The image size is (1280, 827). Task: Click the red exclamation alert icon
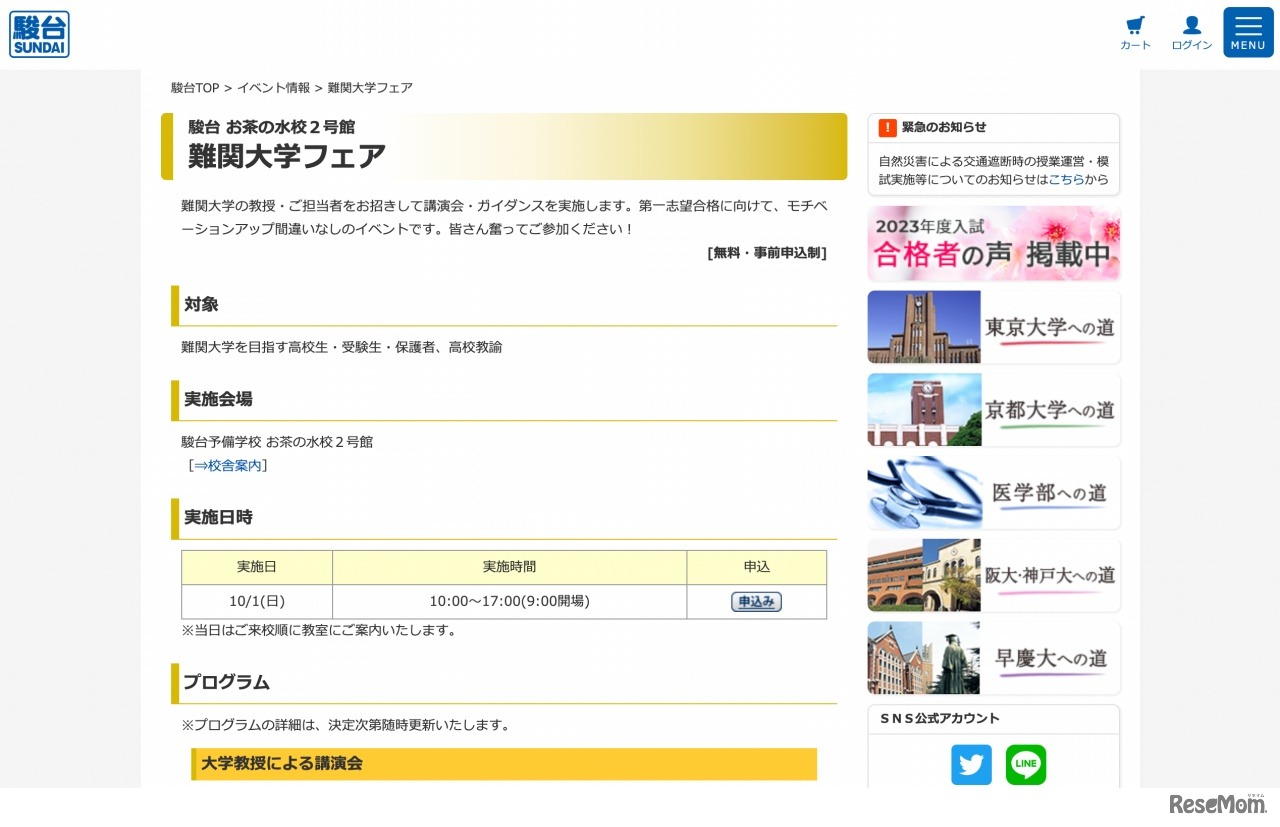(888, 127)
